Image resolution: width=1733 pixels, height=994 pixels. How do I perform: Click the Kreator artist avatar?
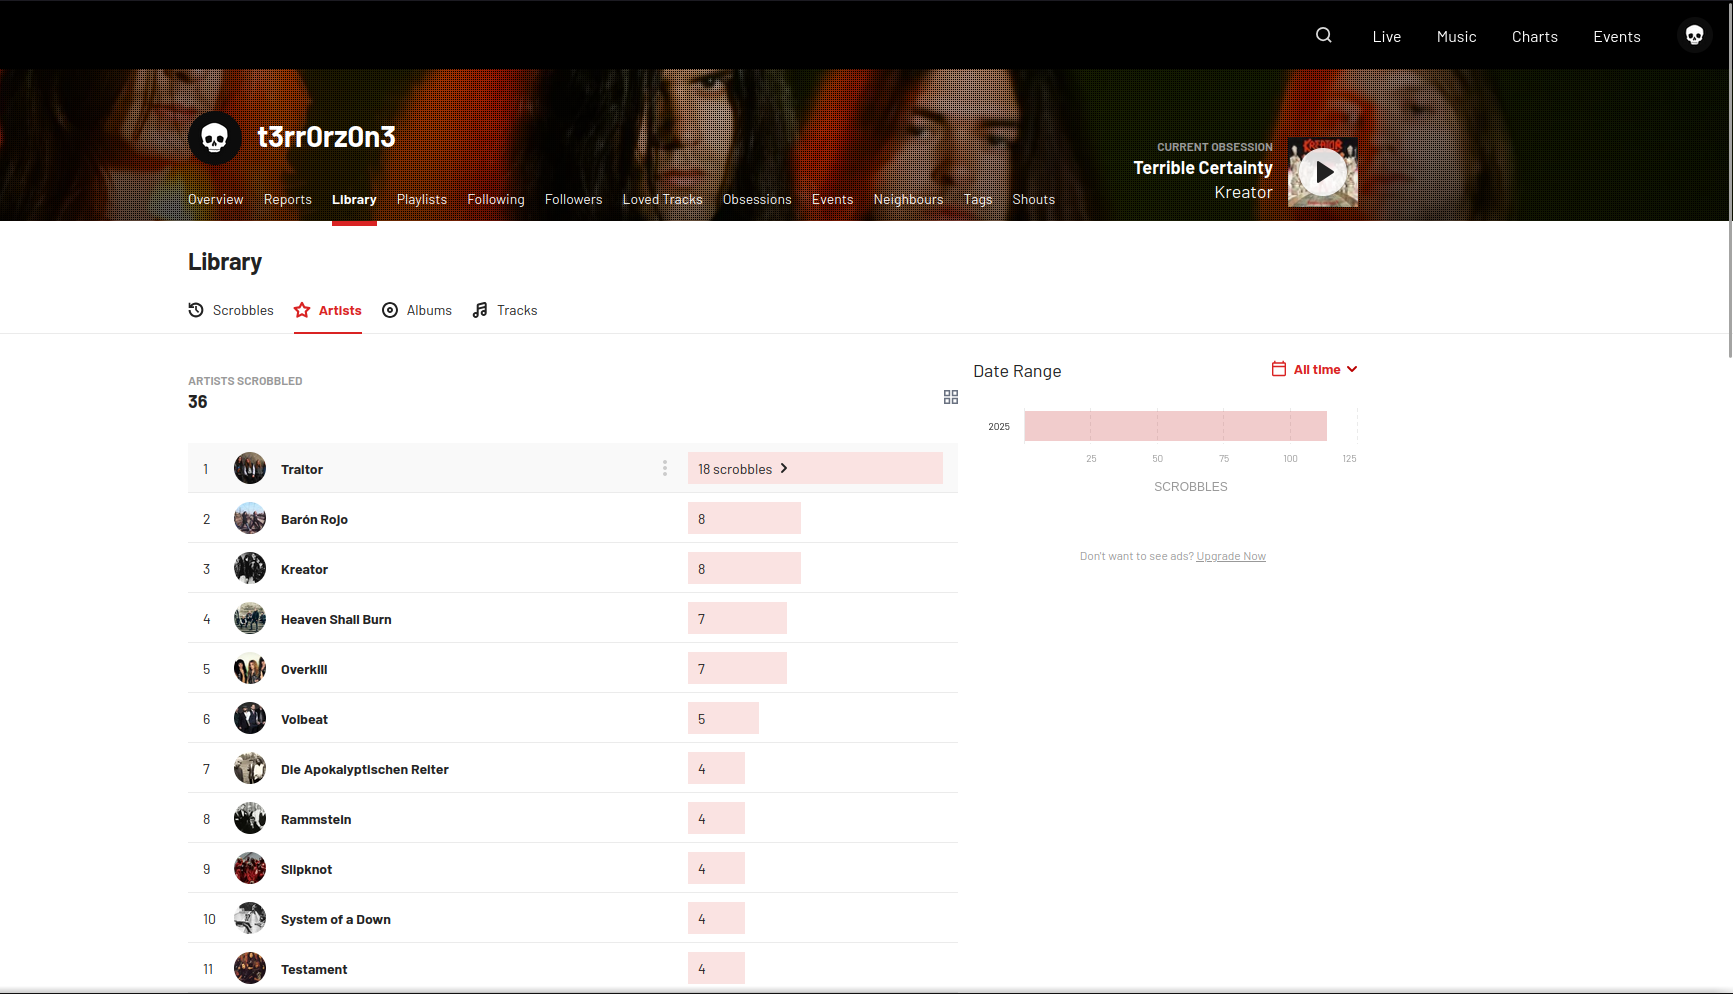(x=250, y=568)
